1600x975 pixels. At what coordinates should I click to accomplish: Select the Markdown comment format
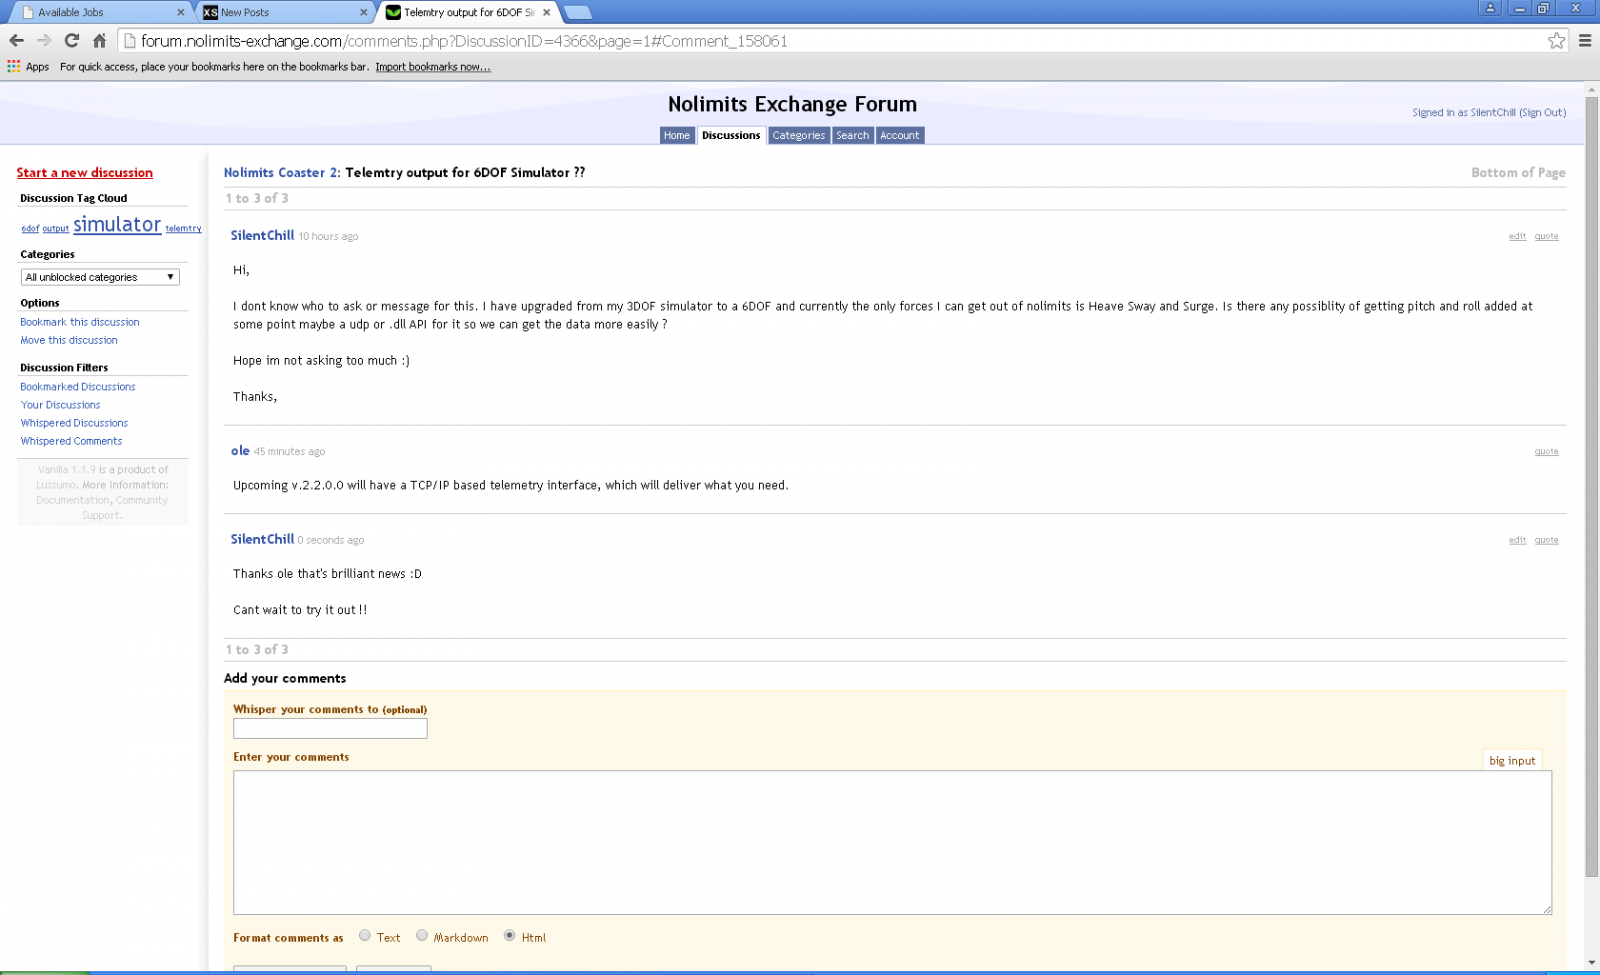422,936
